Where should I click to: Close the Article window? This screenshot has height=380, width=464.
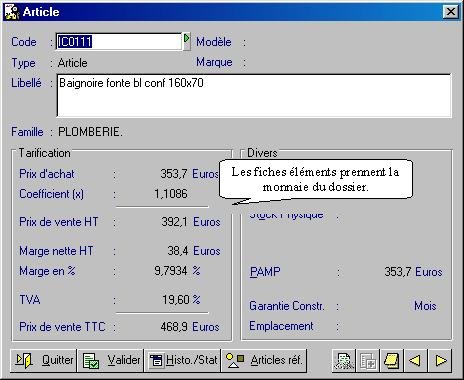click(x=451, y=12)
